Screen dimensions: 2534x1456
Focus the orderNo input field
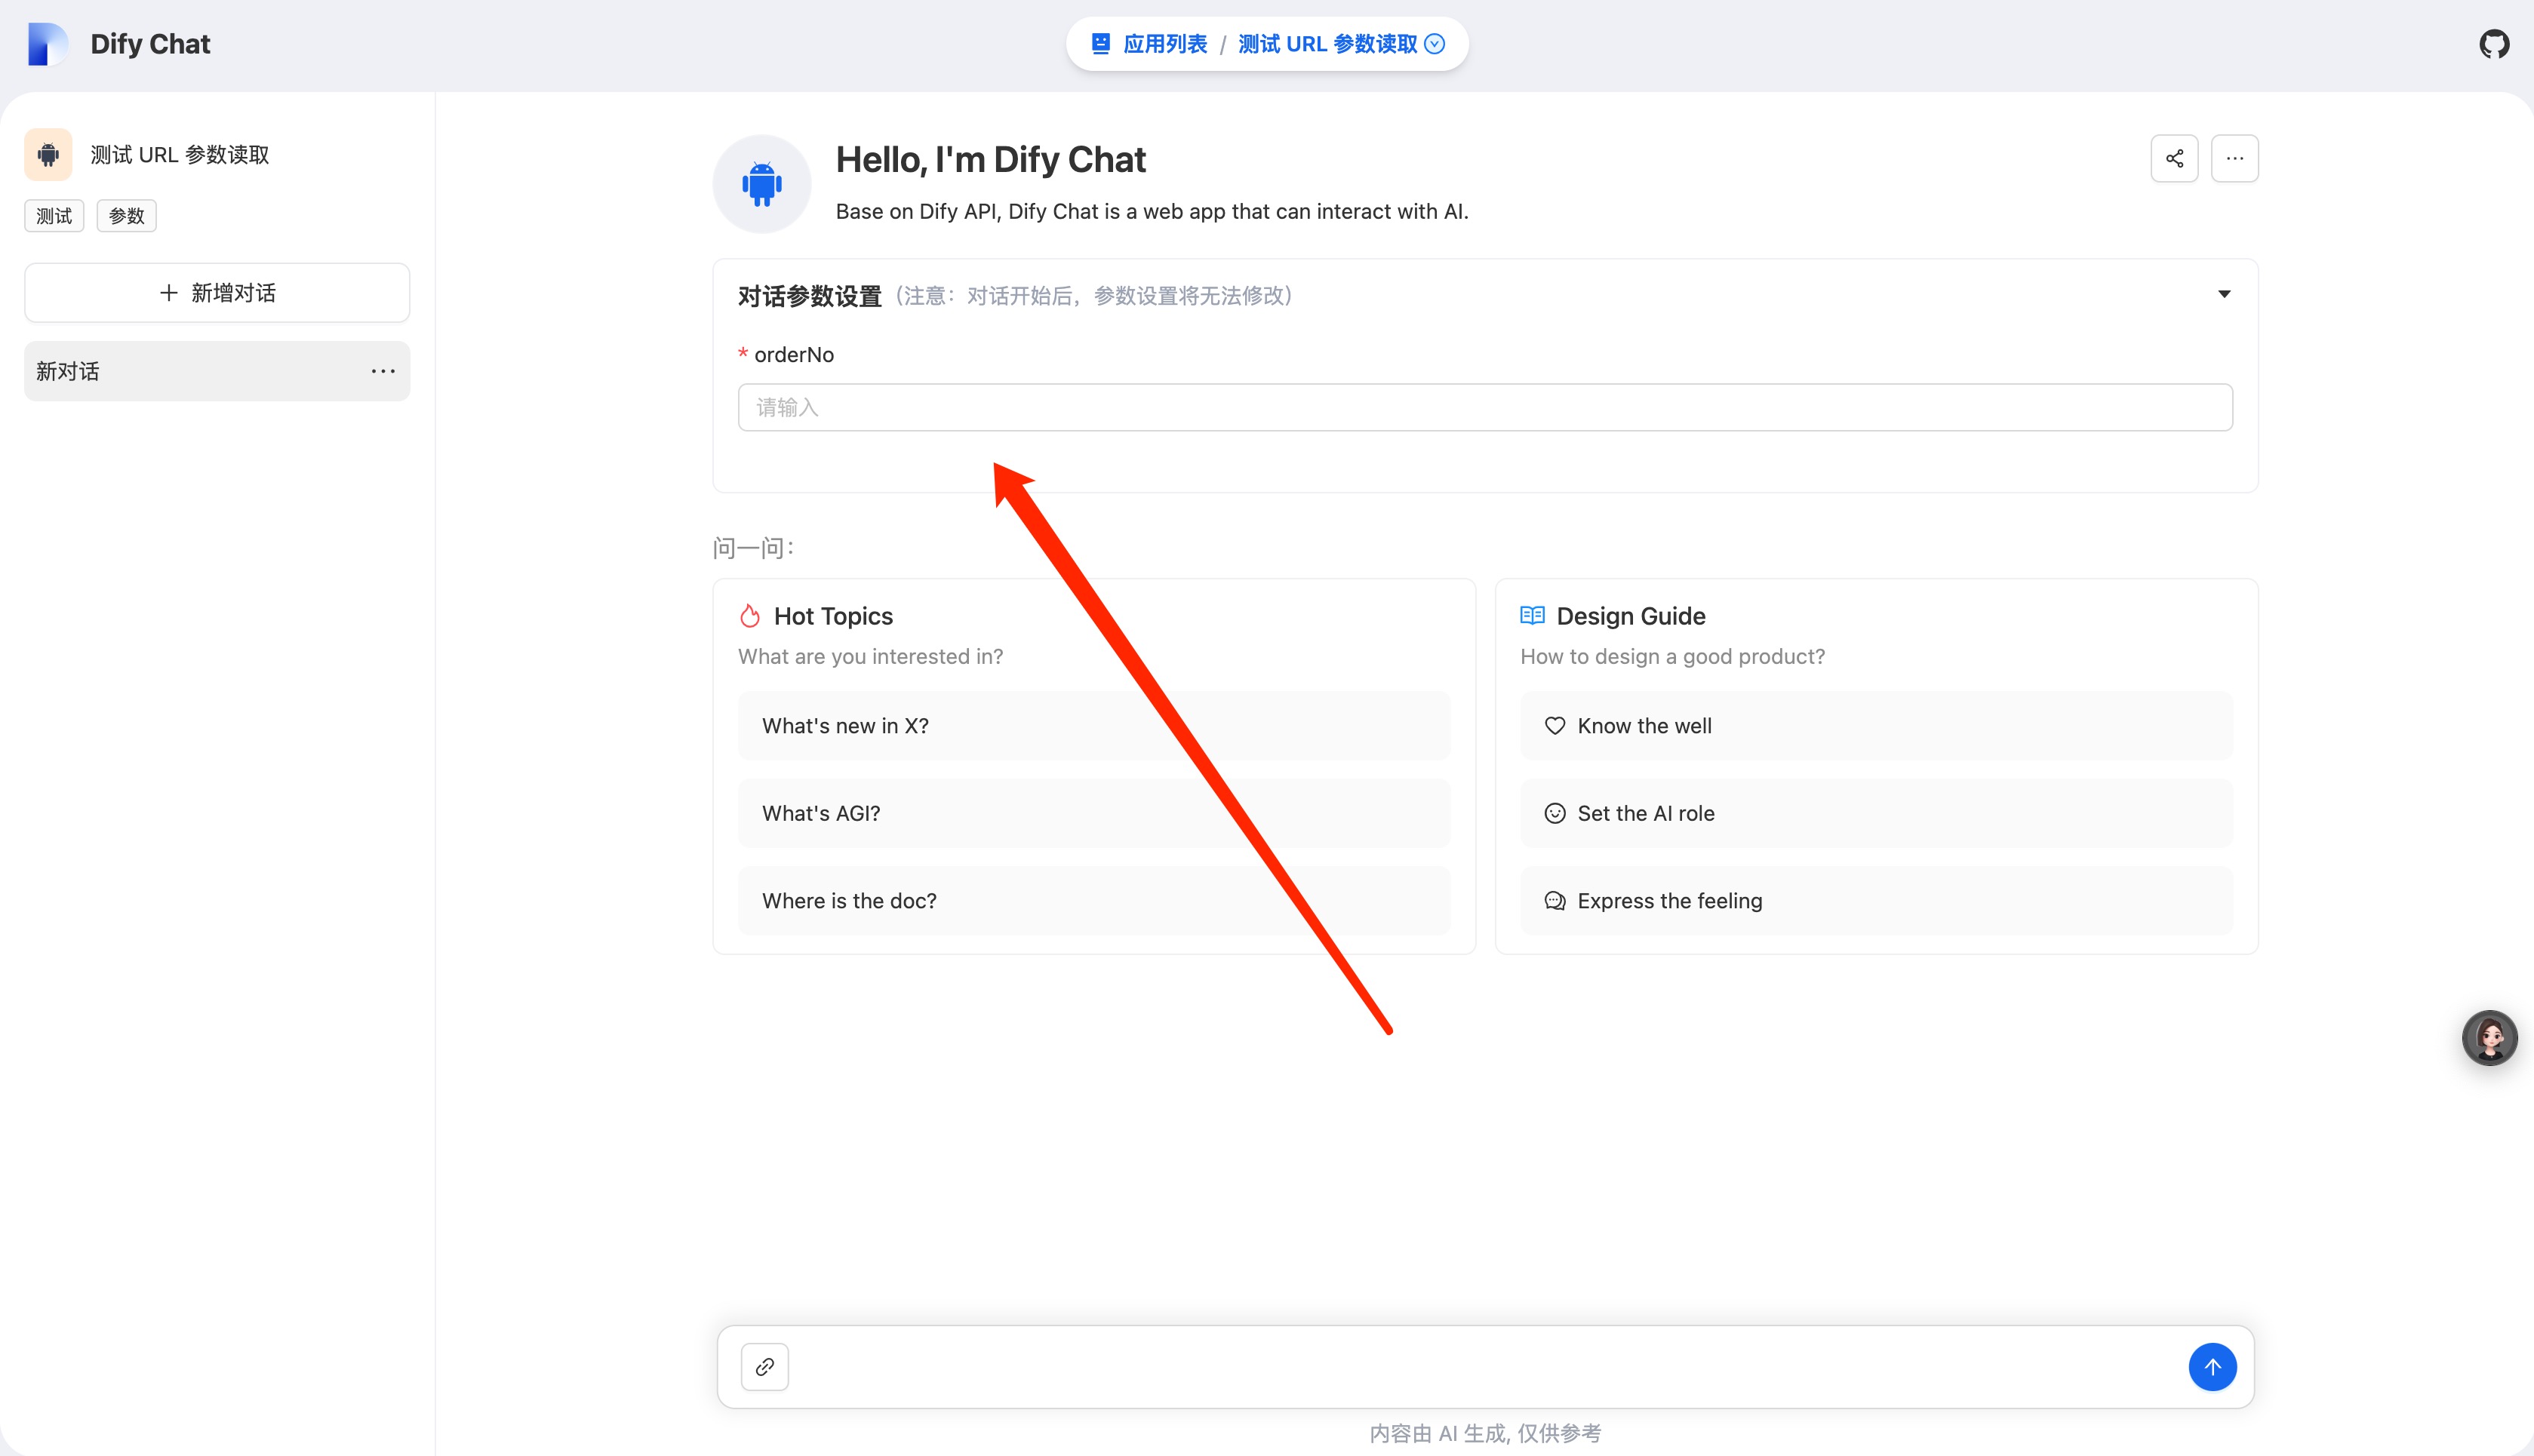[x=1484, y=407]
